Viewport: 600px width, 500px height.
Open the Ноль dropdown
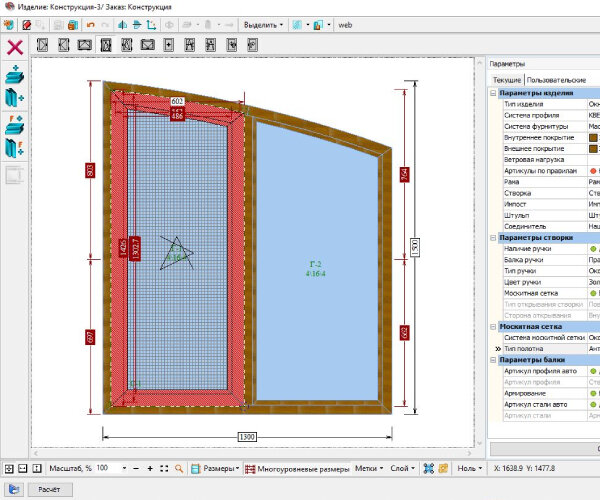click(470, 469)
